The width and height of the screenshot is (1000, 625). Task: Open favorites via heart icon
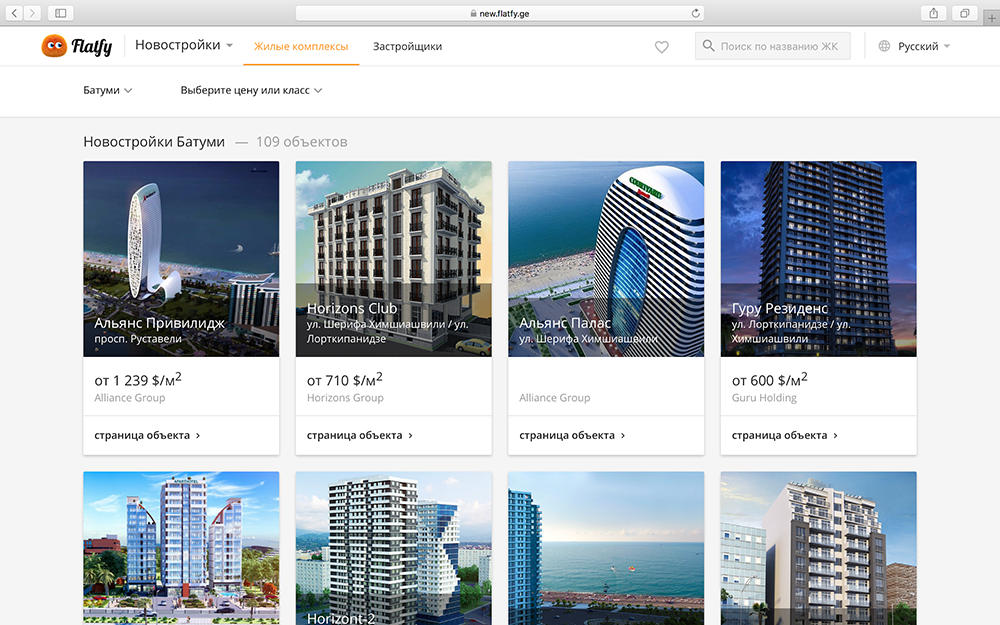(661, 47)
